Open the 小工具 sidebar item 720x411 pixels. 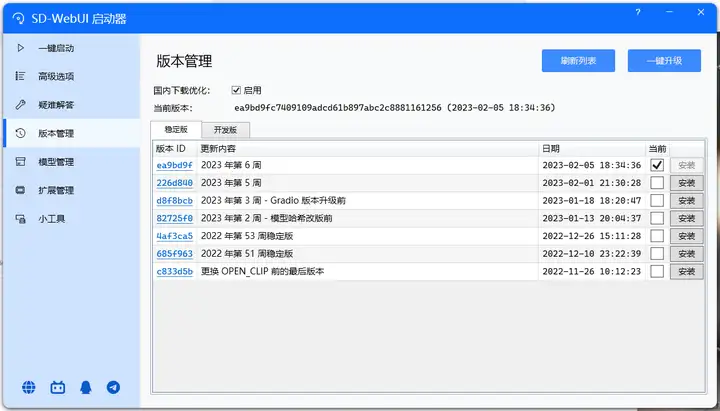71,219
